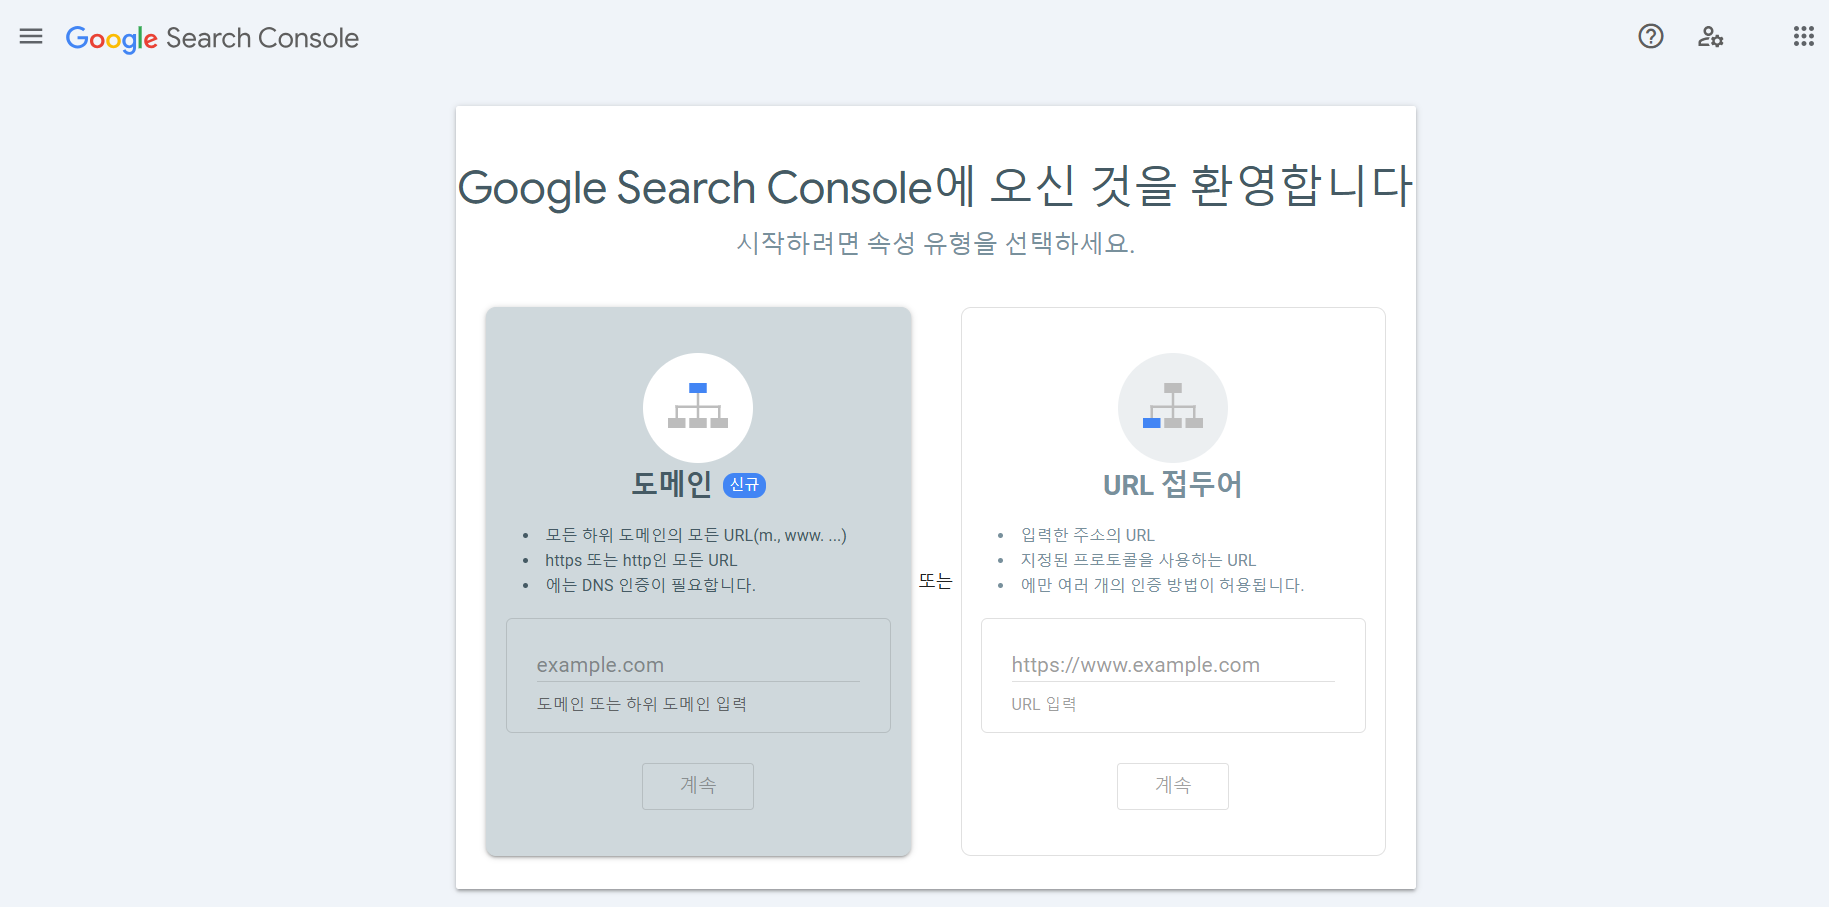
Task: Select the 도메인 card heading
Action: tap(672, 485)
